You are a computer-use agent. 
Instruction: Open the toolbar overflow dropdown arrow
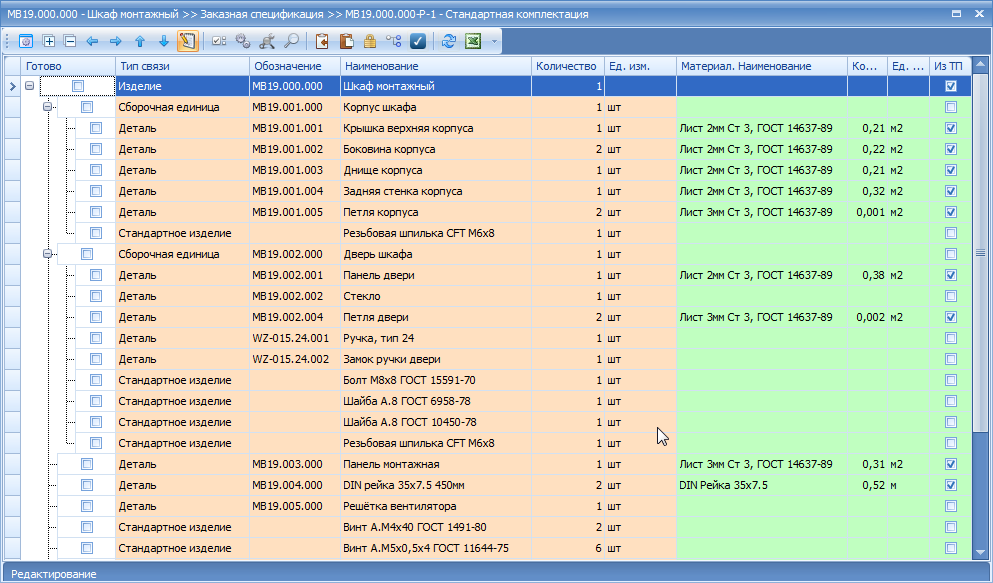point(494,42)
